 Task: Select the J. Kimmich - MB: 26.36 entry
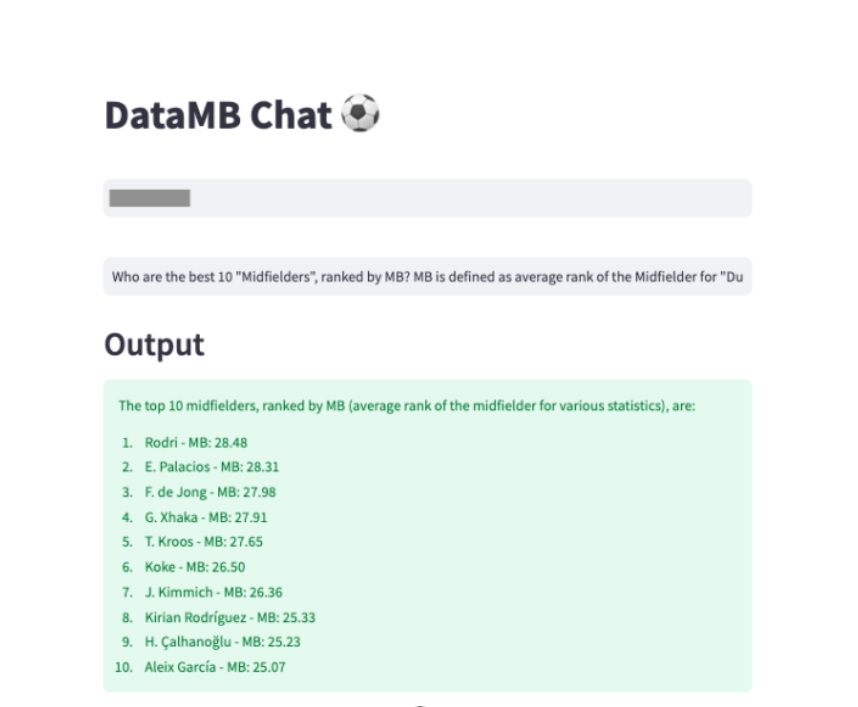213,592
